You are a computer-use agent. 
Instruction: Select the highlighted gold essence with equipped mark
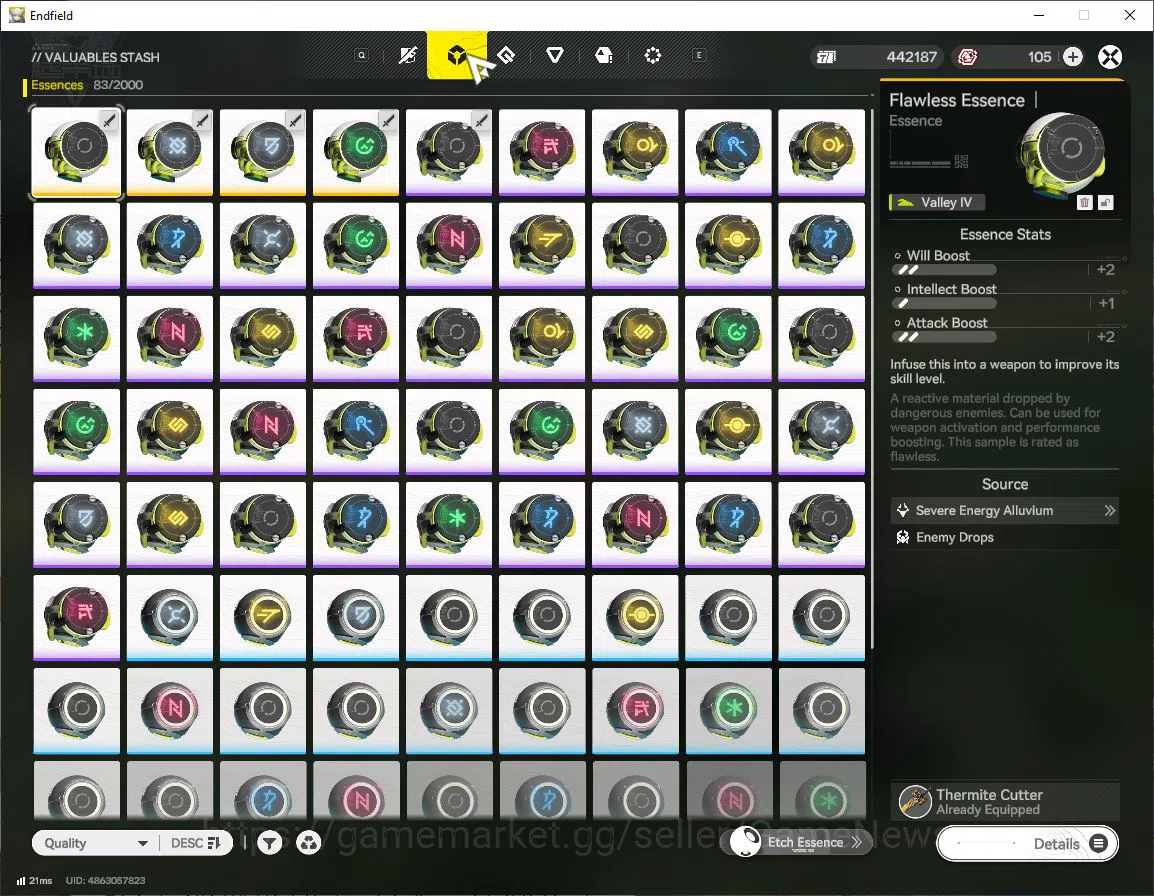[77, 152]
